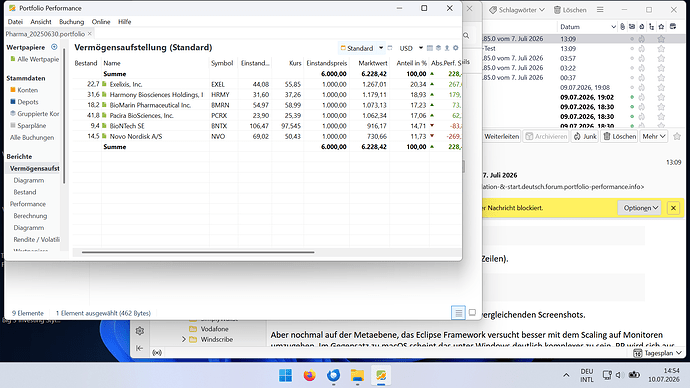This screenshot has height=388, width=690.
Task: Open the Ansicht menu
Action: click(41, 22)
